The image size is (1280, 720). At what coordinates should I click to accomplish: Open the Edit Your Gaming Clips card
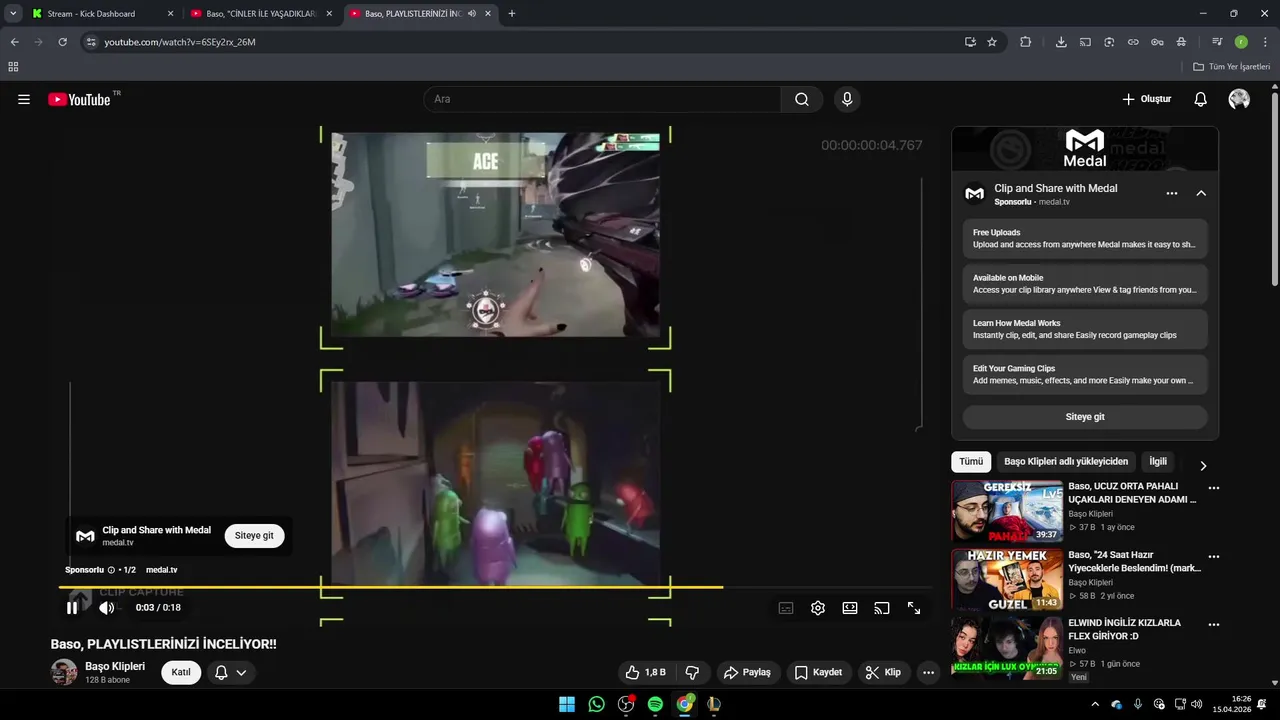[1085, 374]
